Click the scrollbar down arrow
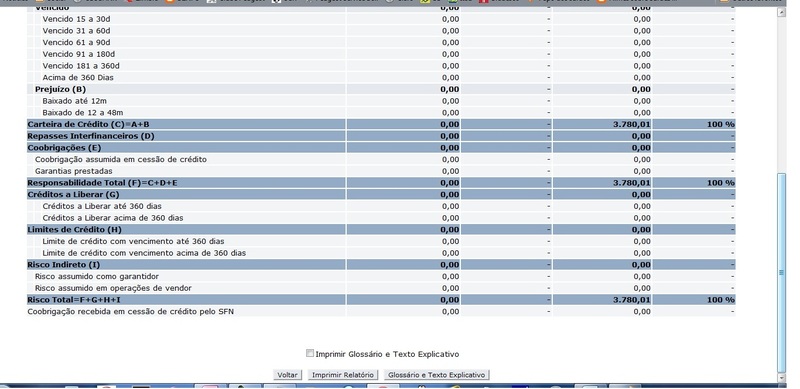This screenshot has height=389, width=800. 782,377
